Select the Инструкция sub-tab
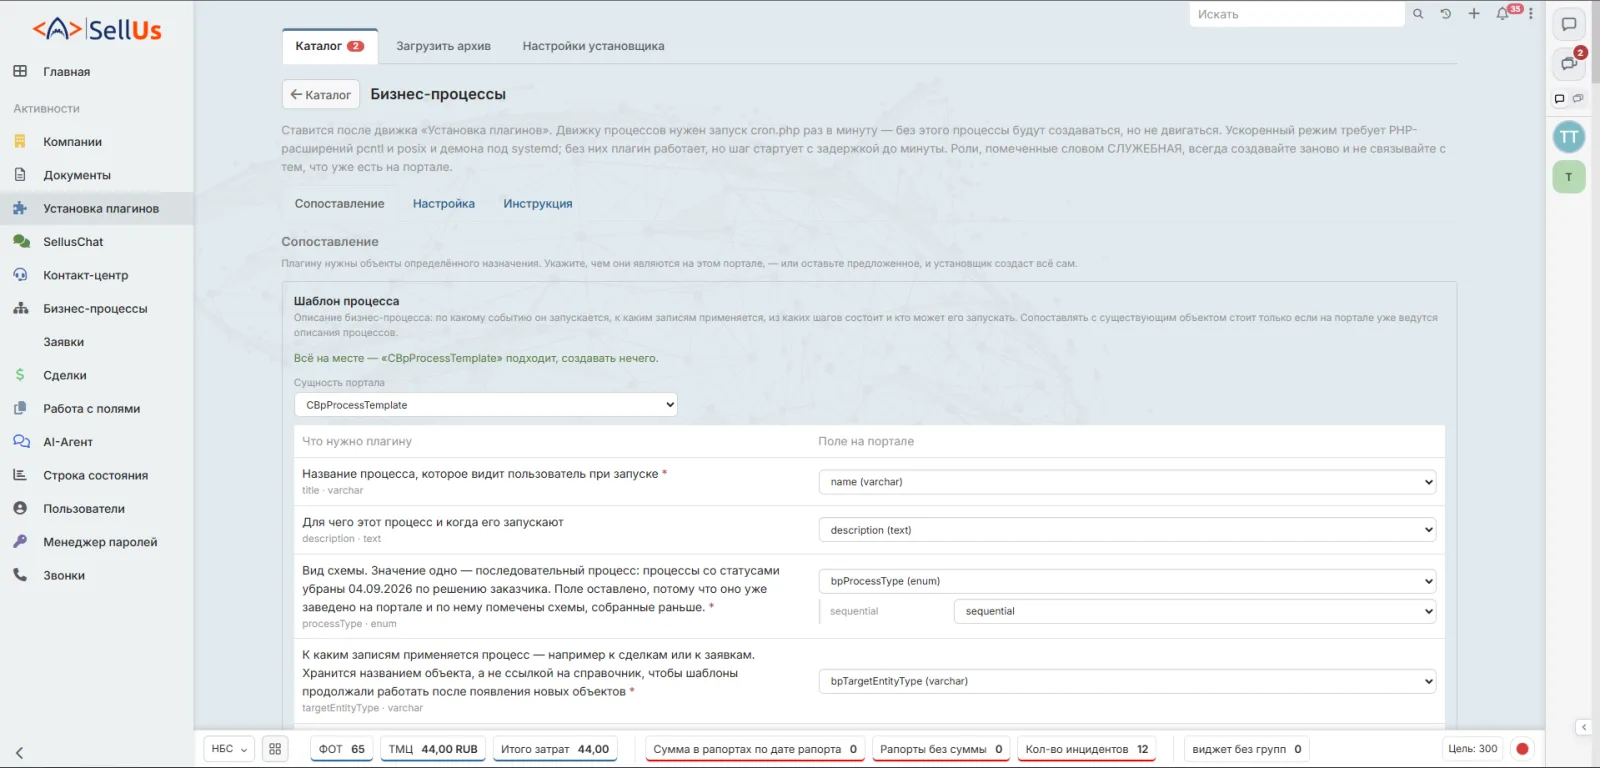 538,204
